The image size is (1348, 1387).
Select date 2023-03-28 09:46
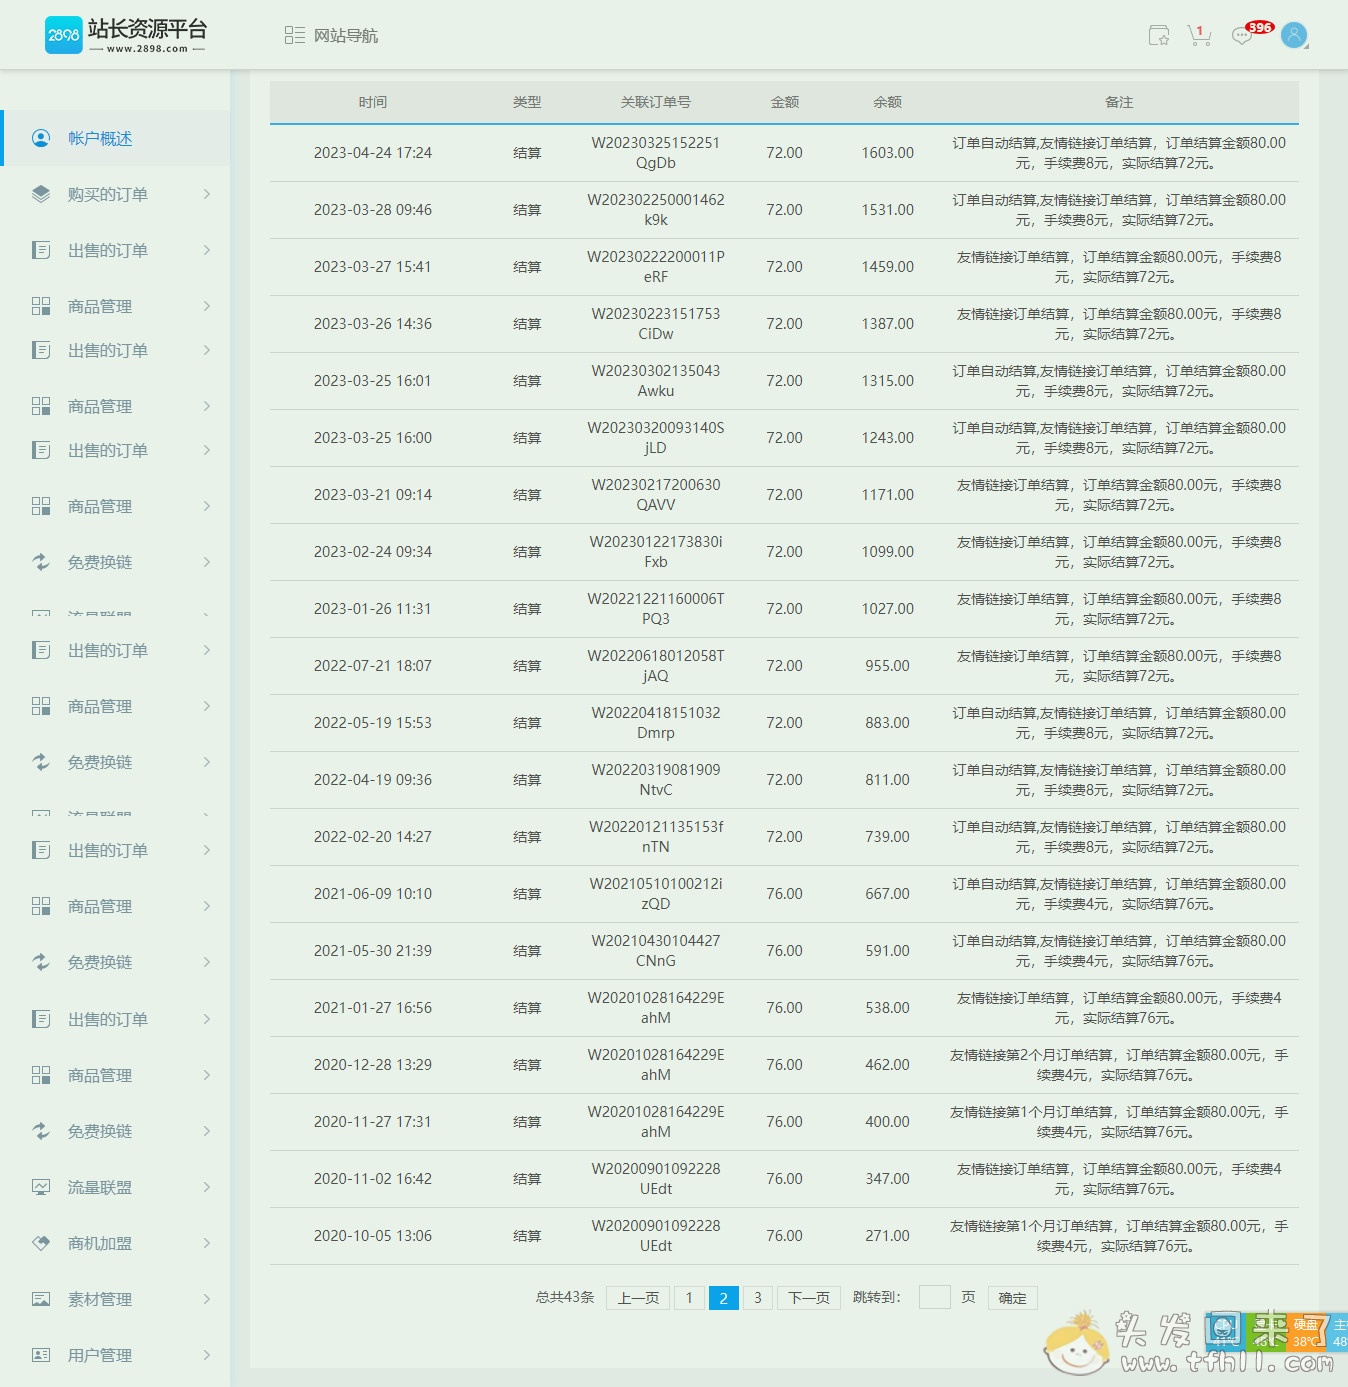(x=373, y=210)
